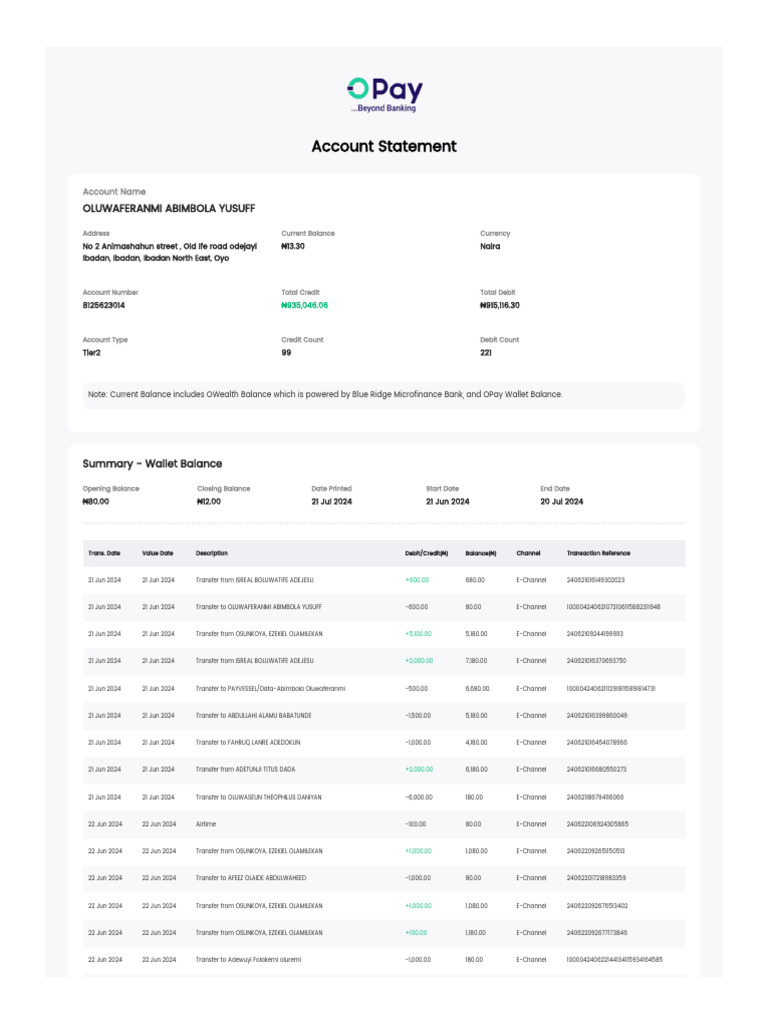Click the Tier2 account type value
This screenshot has width=768, height=1024.
coord(92,353)
